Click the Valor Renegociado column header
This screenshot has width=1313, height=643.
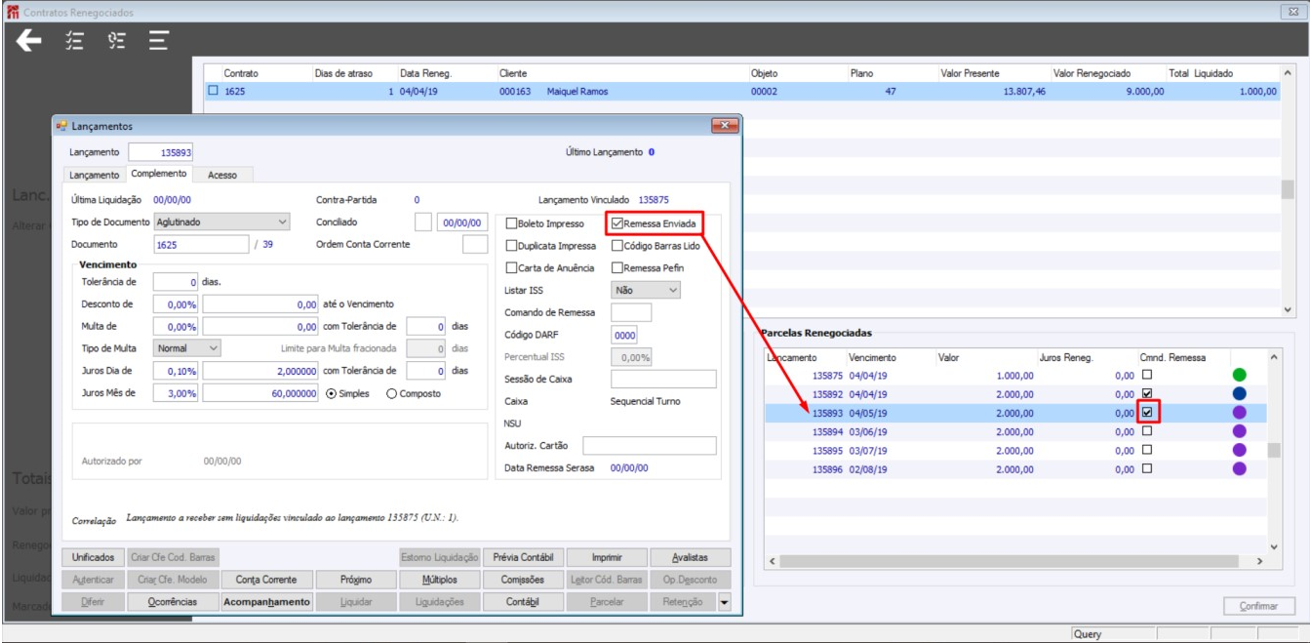tap(1092, 73)
